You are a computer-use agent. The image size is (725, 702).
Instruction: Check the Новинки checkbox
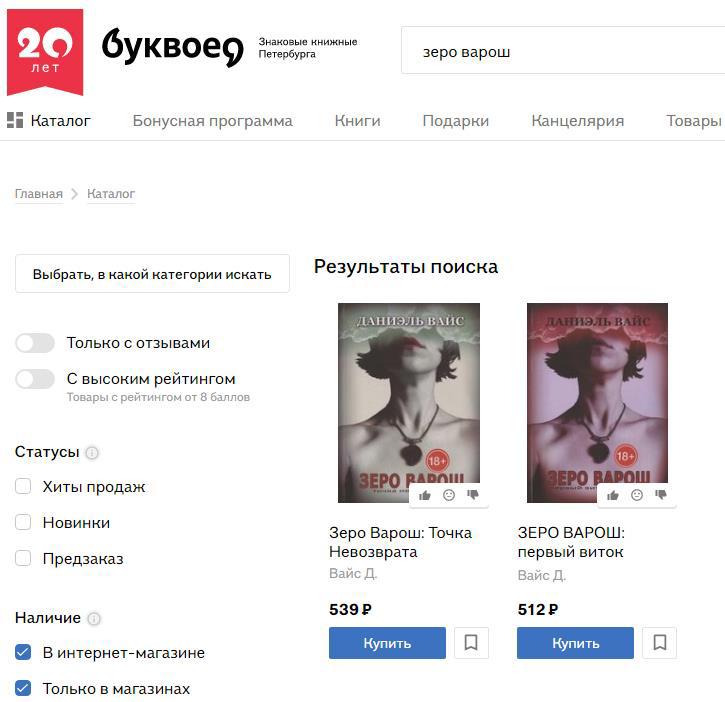(23, 522)
